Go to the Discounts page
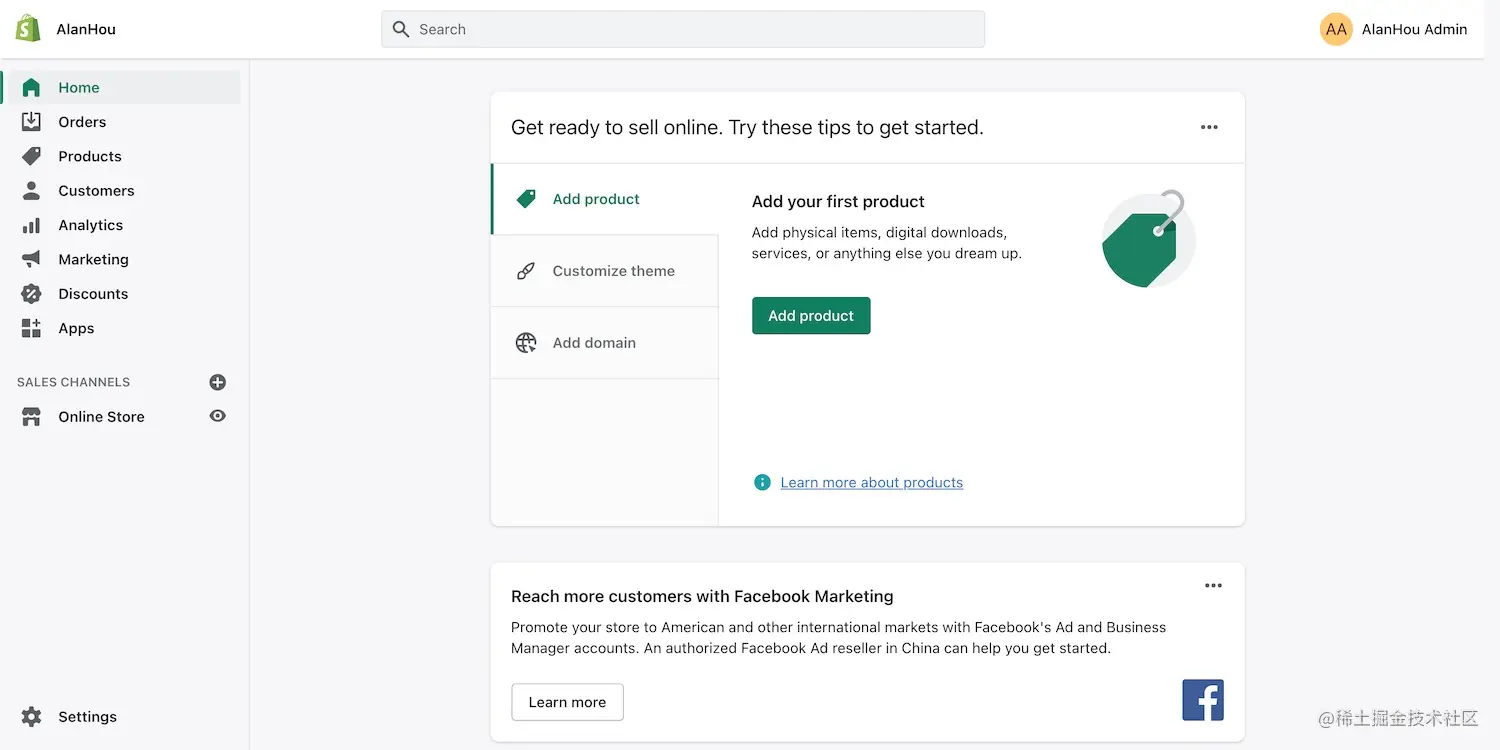Screen dimensions: 1500x750 coord(93,293)
